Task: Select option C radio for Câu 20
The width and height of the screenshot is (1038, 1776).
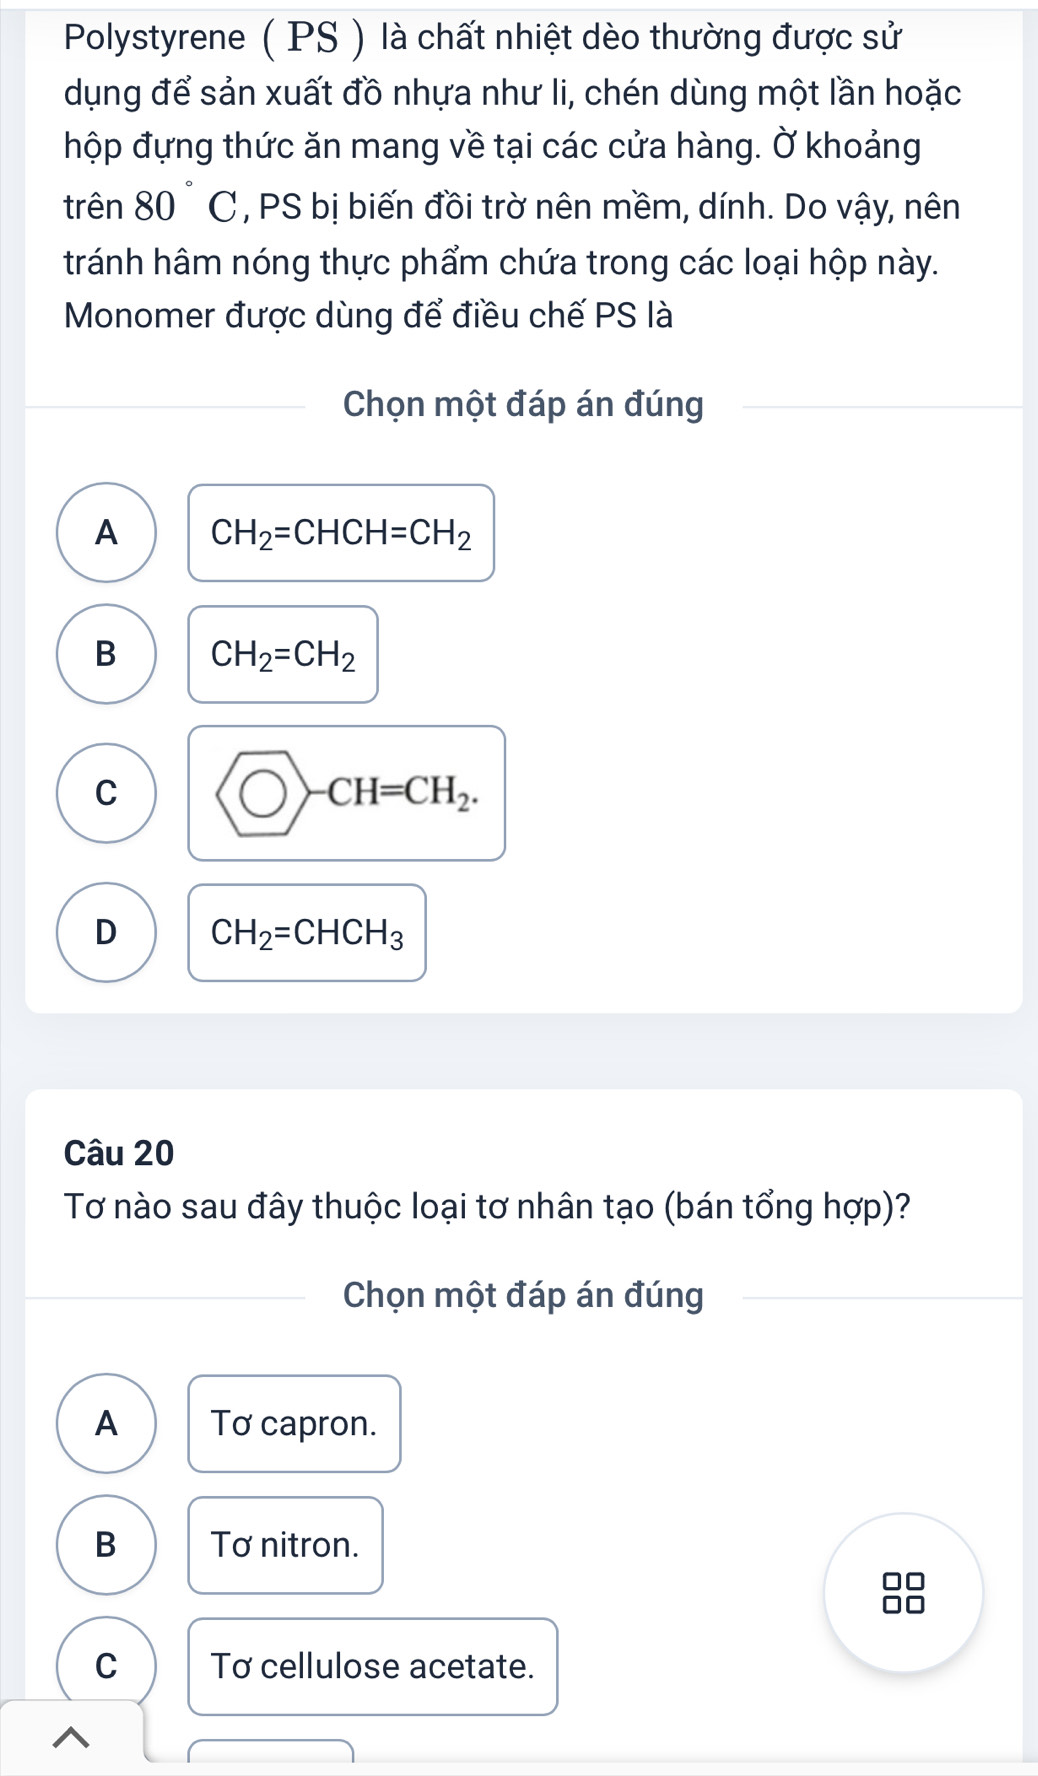Action: (106, 1665)
